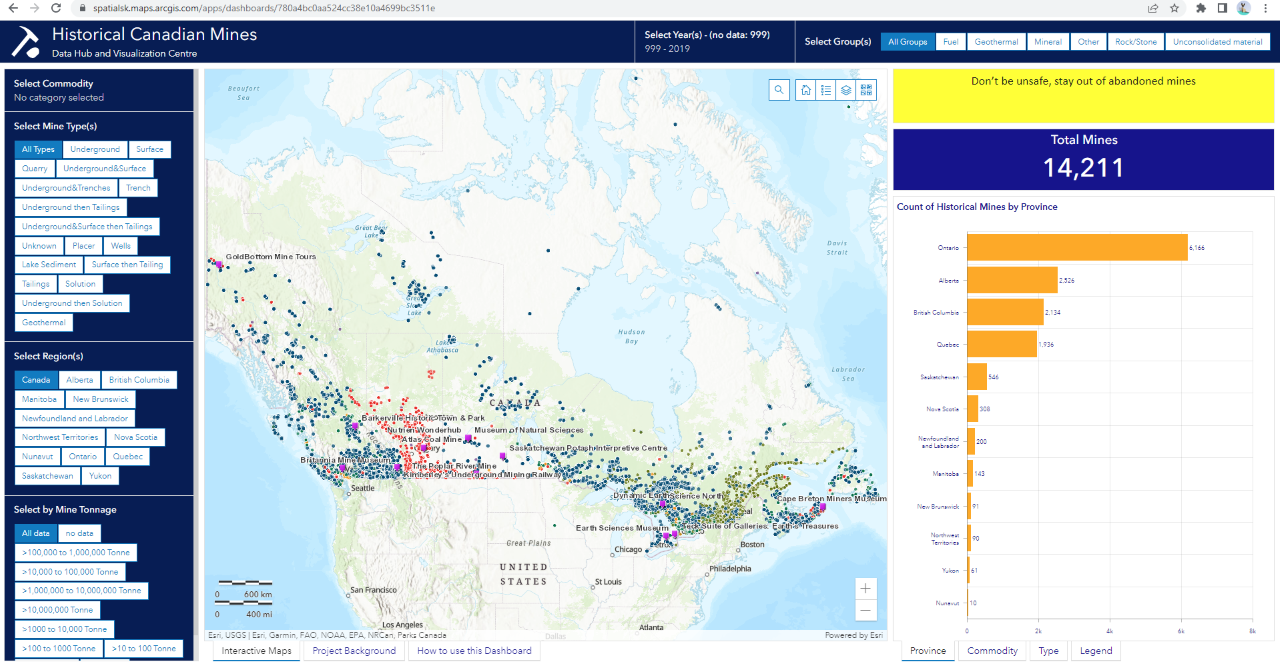Image resolution: width=1280 pixels, height=666 pixels.
Task: Switch to the Project Background tab
Action: click(354, 651)
